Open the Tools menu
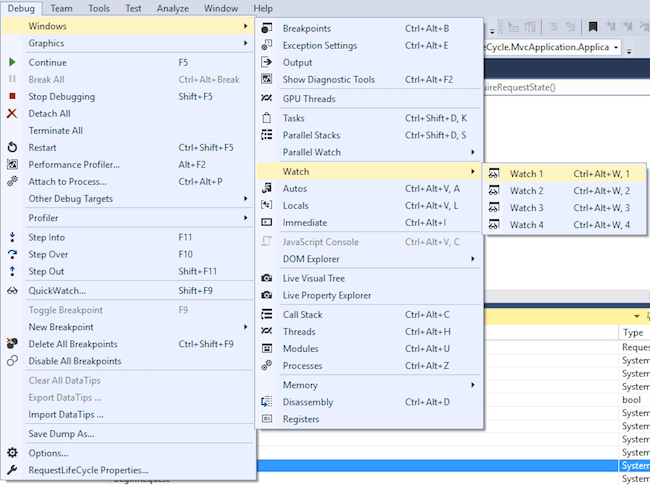The height and width of the screenshot is (485, 650). click(x=99, y=8)
